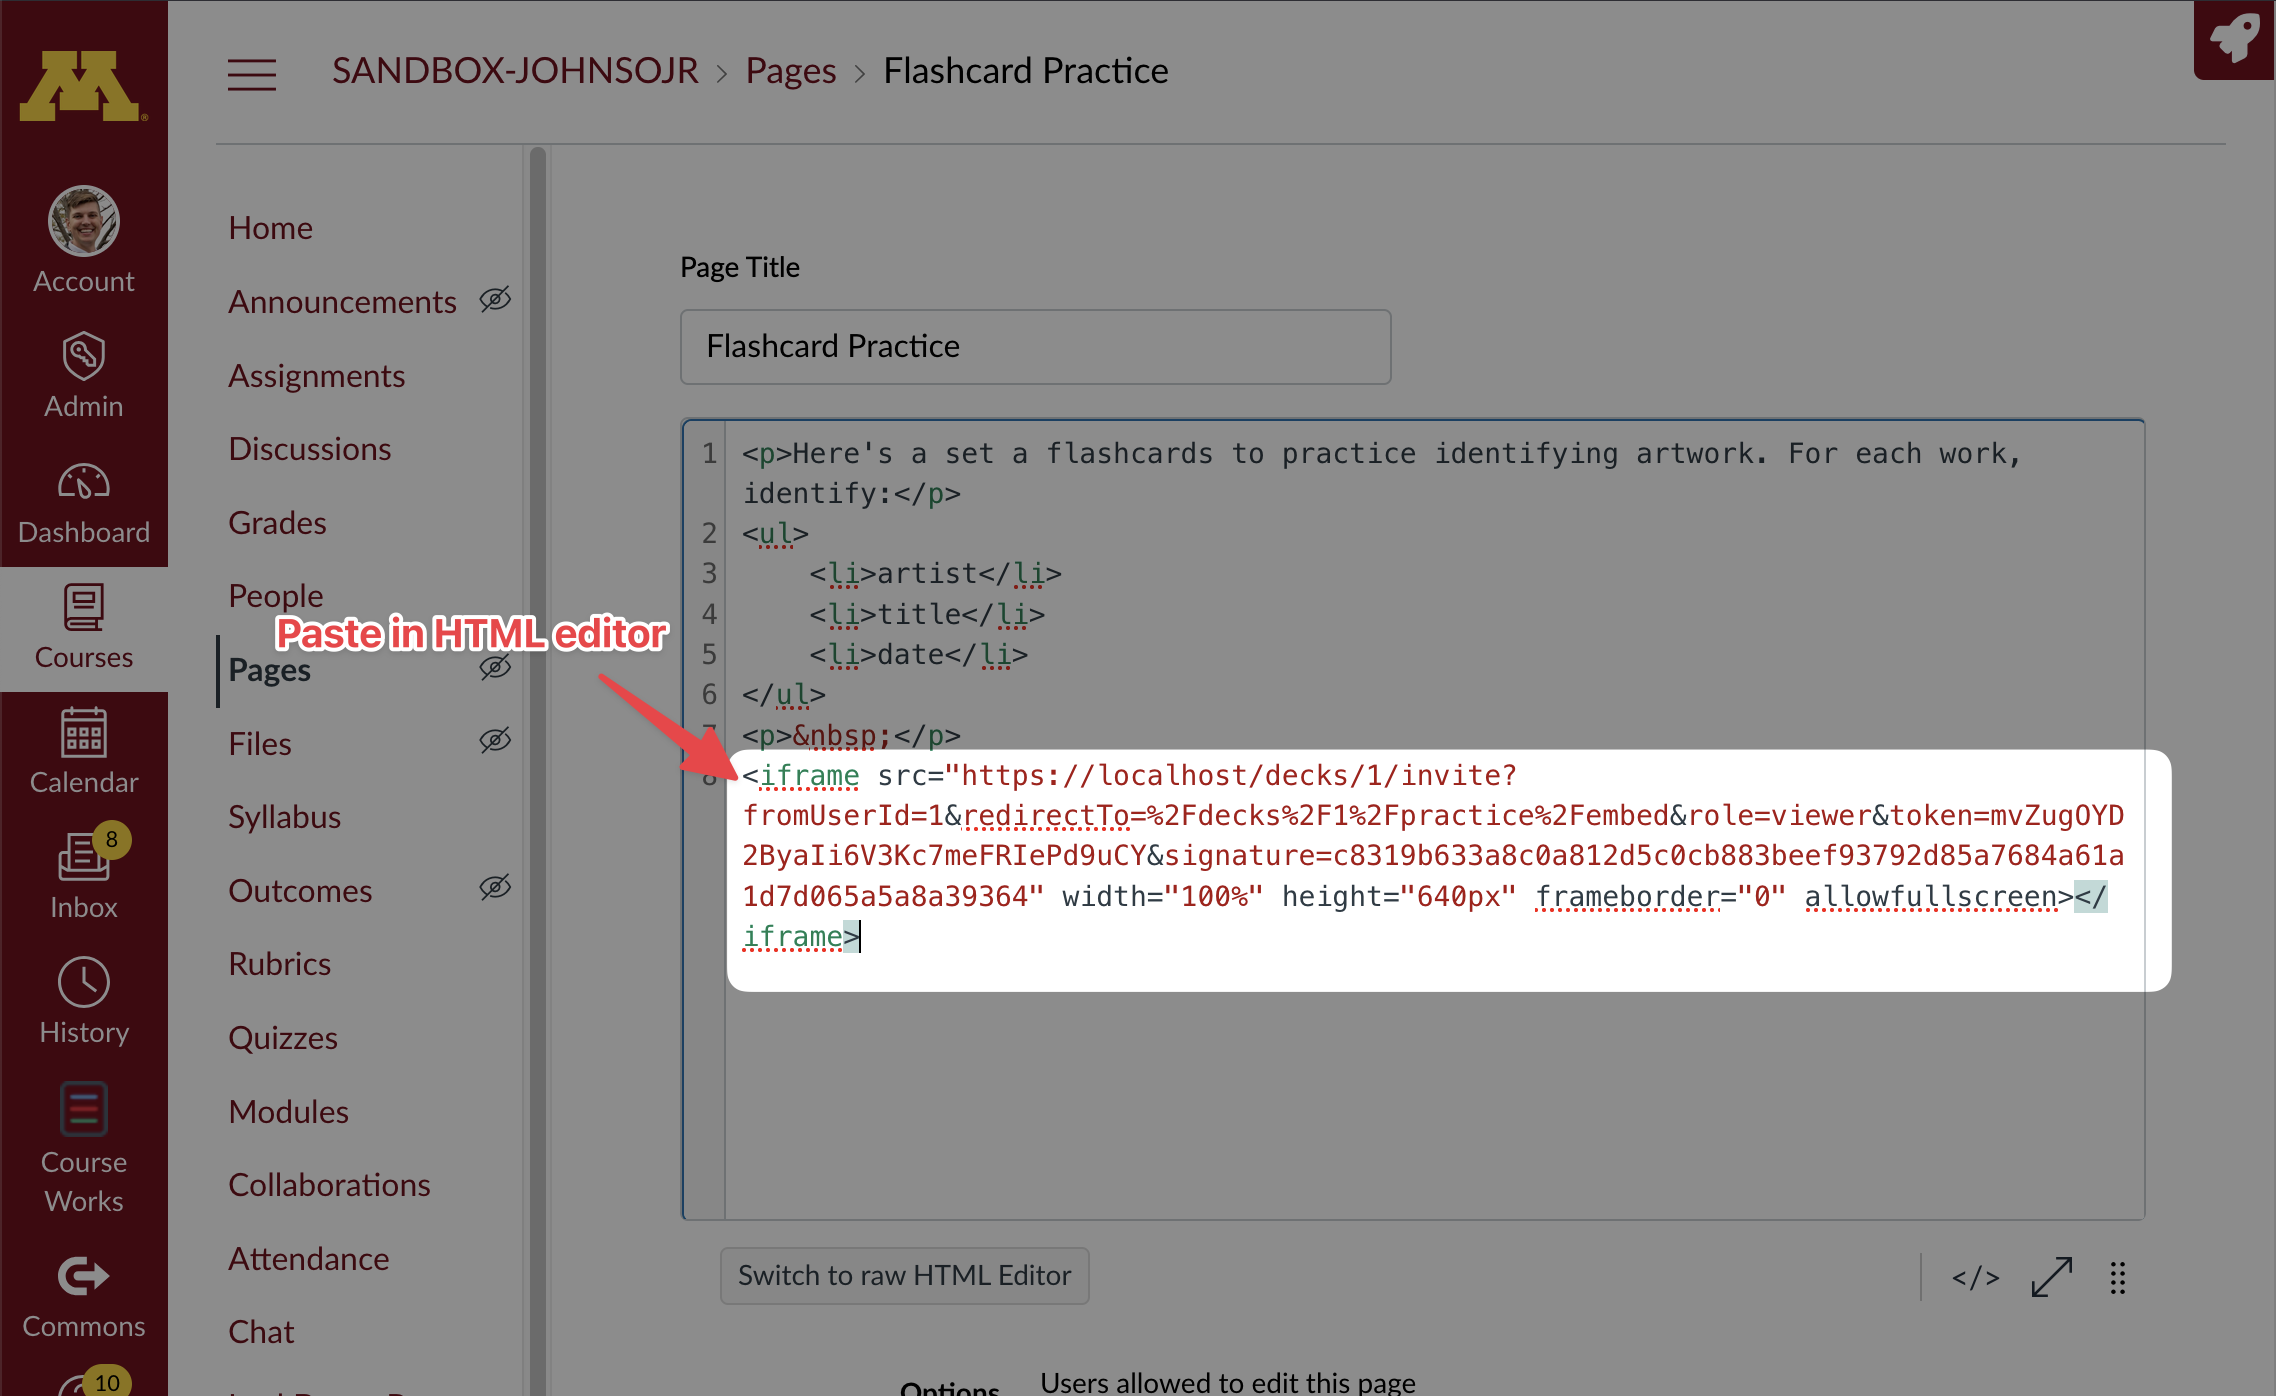This screenshot has height=1396, width=2276.
Task: Open the Calendar icon
Action: coord(84,732)
